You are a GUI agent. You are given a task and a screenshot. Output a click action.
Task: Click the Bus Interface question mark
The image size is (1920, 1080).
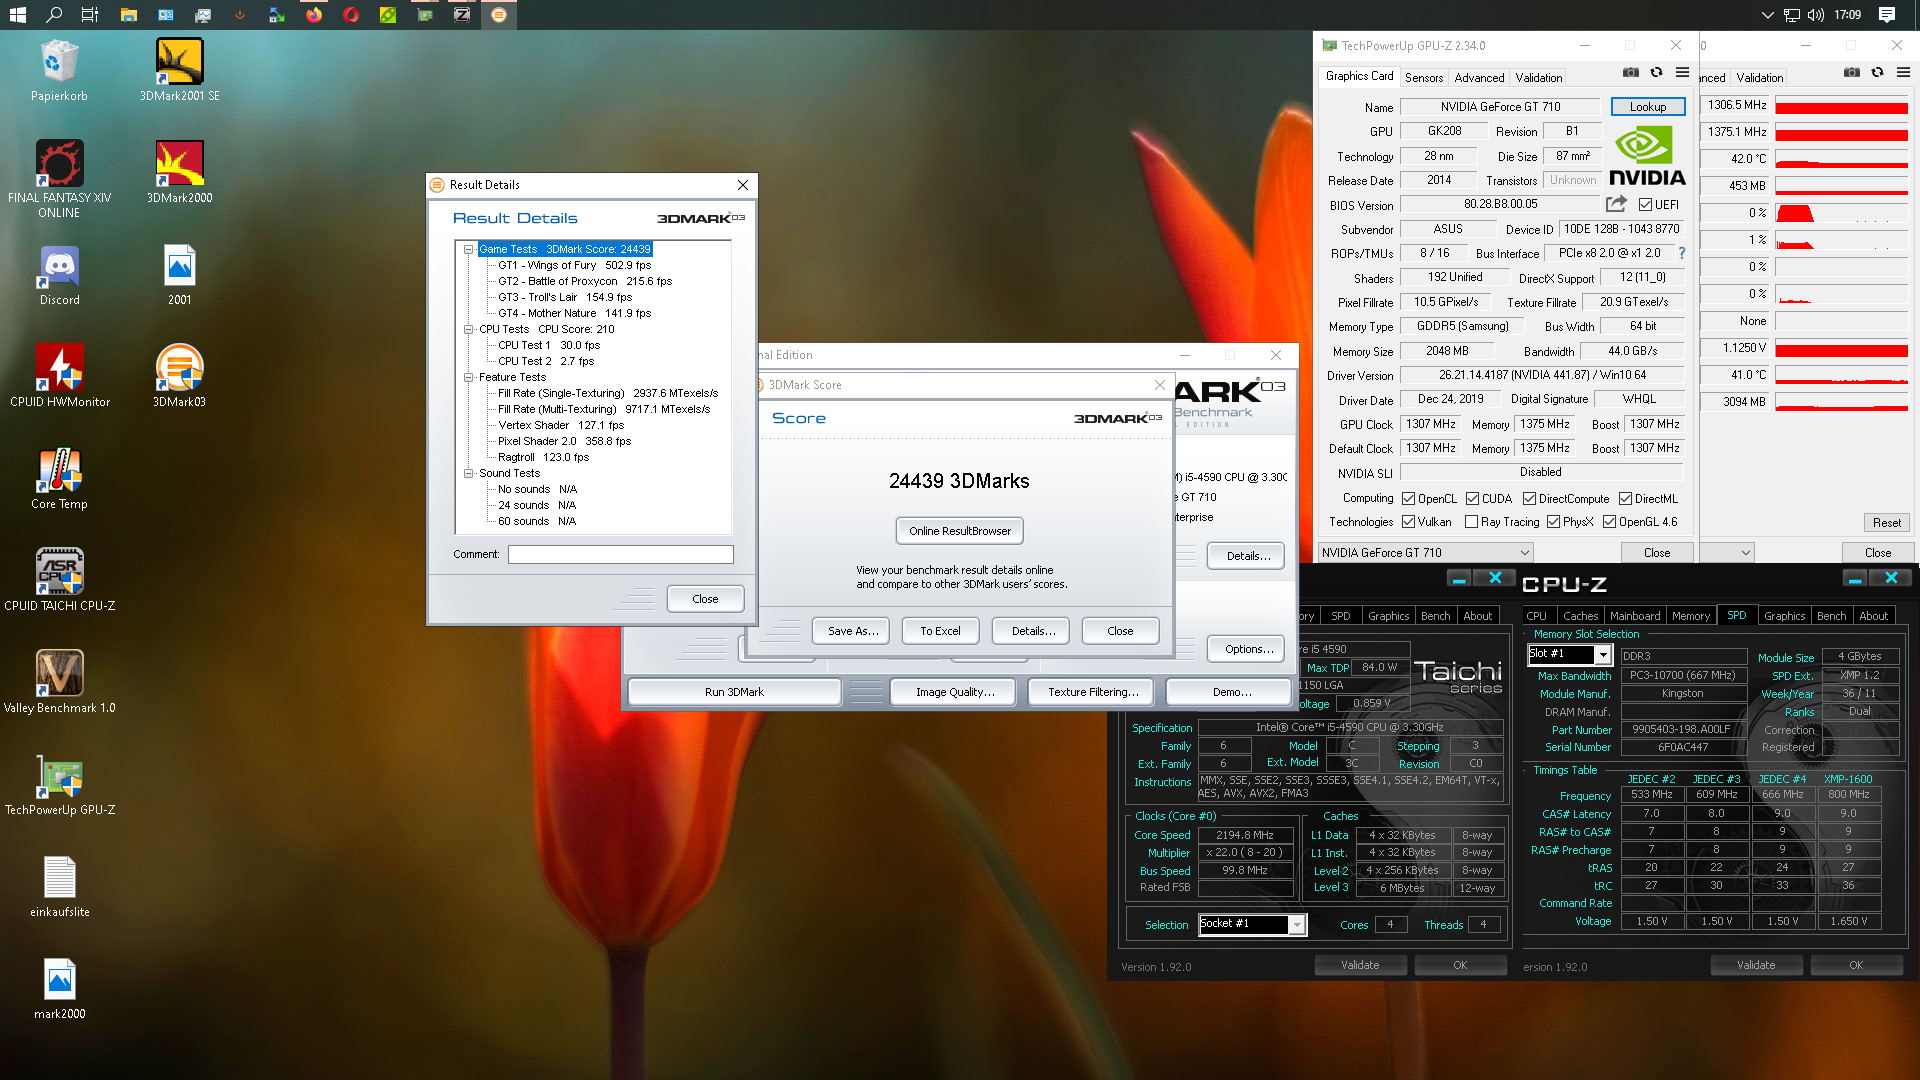click(1682, 253)
